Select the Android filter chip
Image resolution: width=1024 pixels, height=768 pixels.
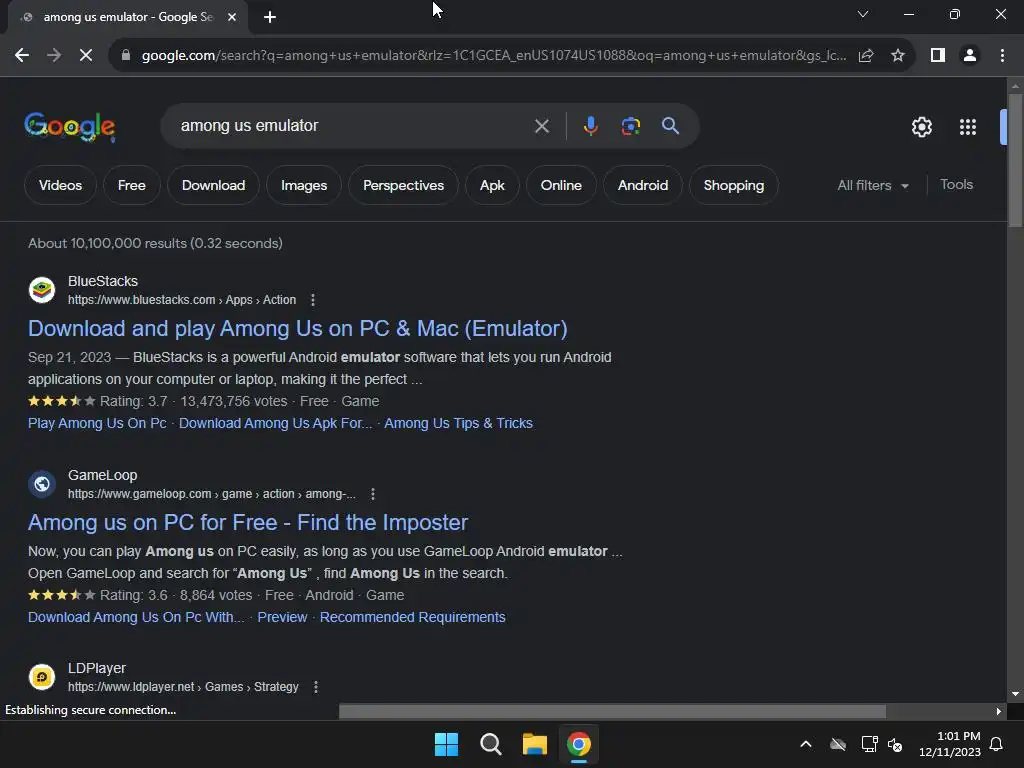point(643,185)
